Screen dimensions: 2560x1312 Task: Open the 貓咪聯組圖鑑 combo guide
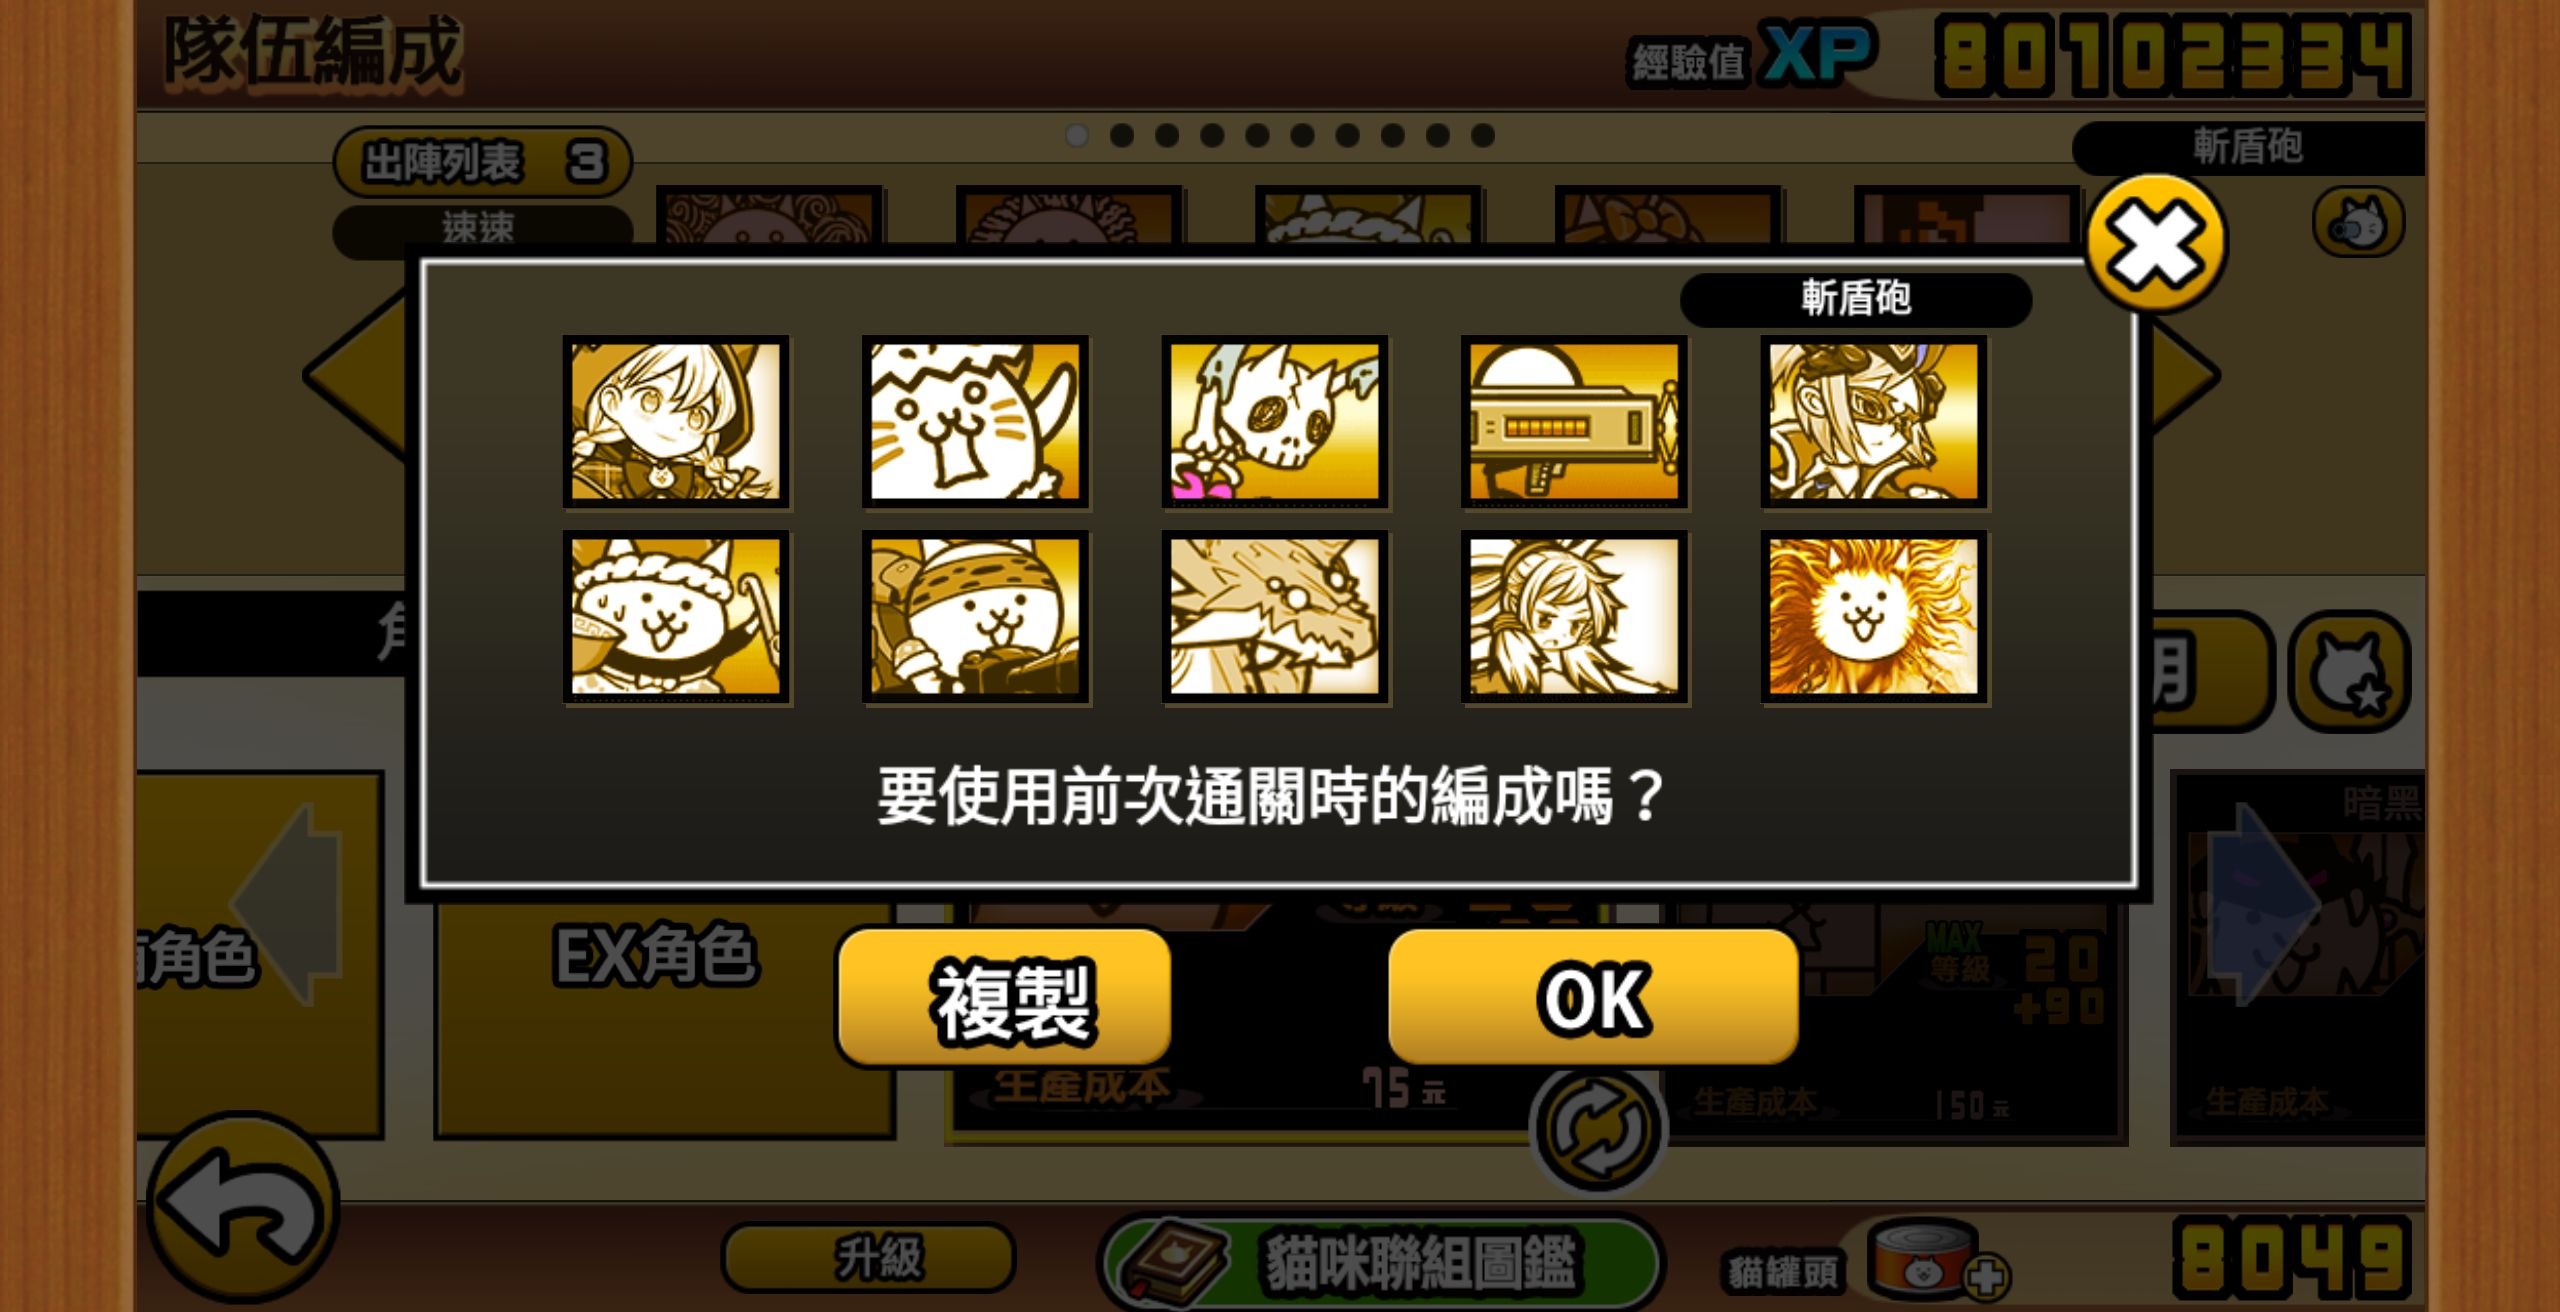click(x=1381, y=1262)
